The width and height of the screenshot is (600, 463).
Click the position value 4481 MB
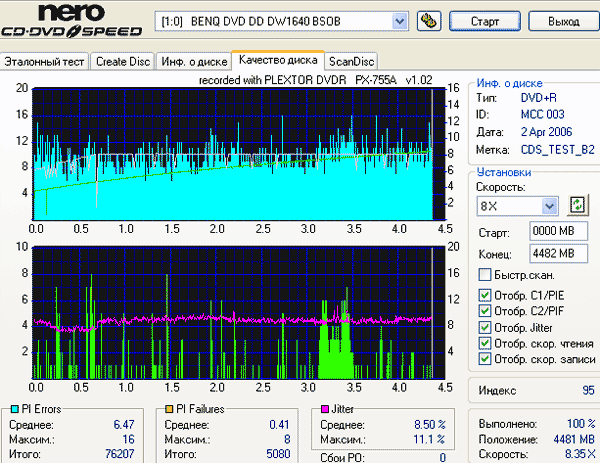click(574, 439)
